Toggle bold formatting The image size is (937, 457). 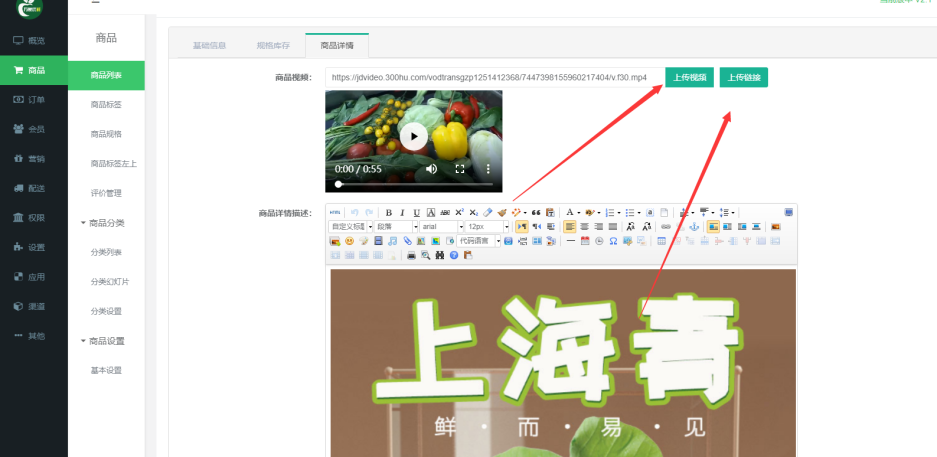(388, 213)
